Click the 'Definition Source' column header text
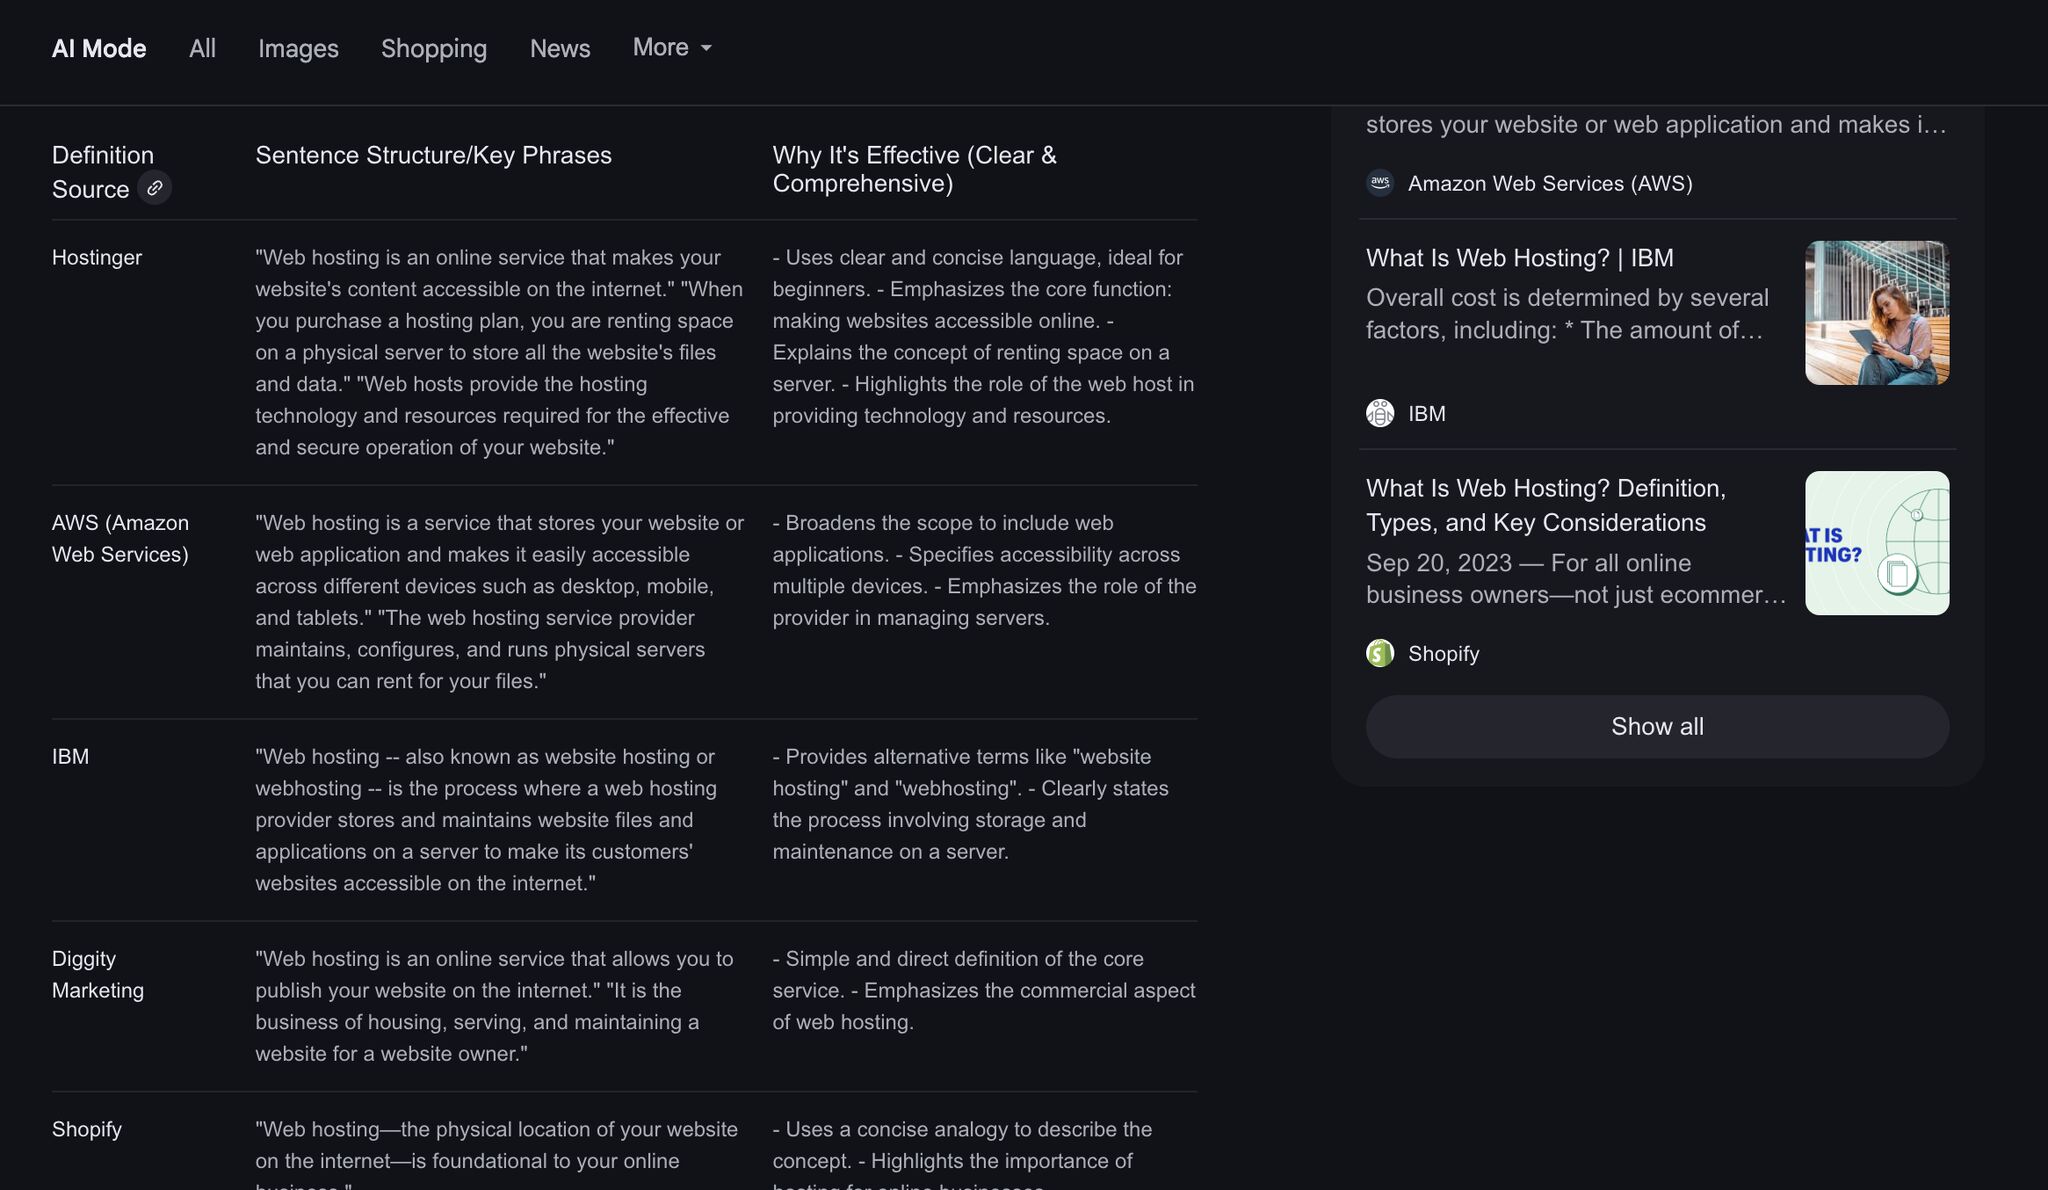The height and width of the screenshot is (1190, 2048). point(103,172)
